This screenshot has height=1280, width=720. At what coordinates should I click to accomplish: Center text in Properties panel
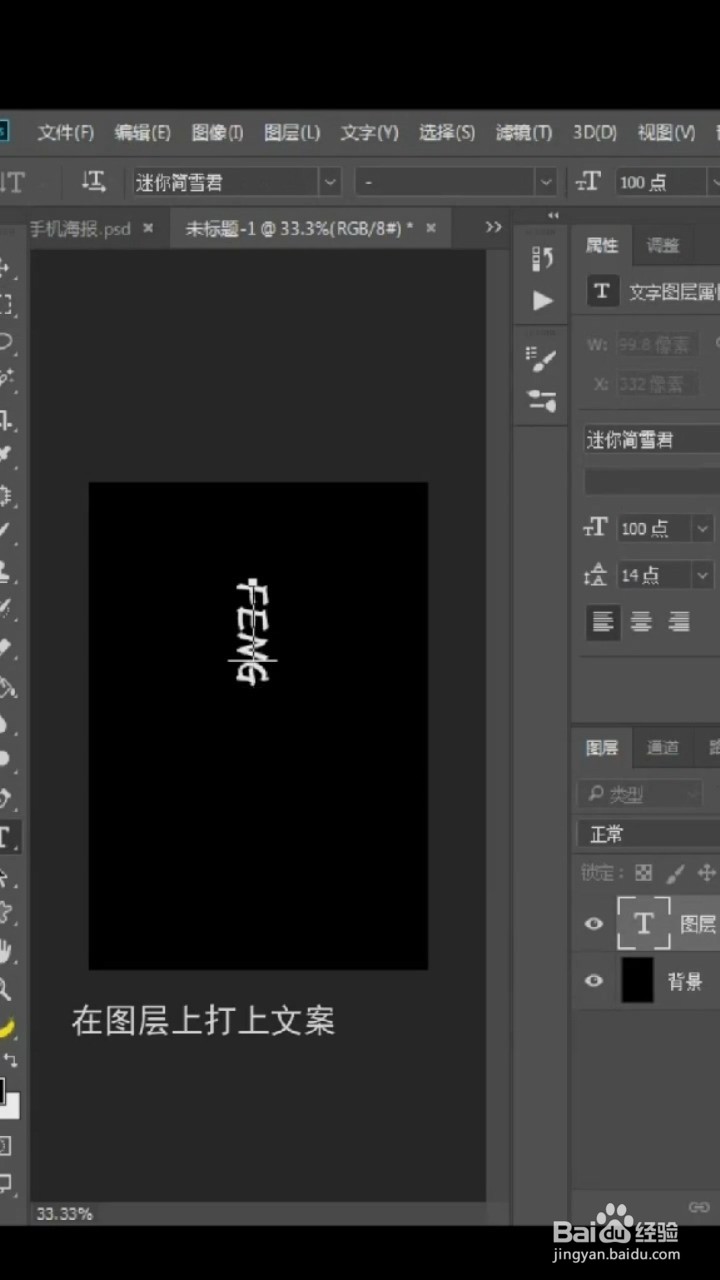(641, 622)
